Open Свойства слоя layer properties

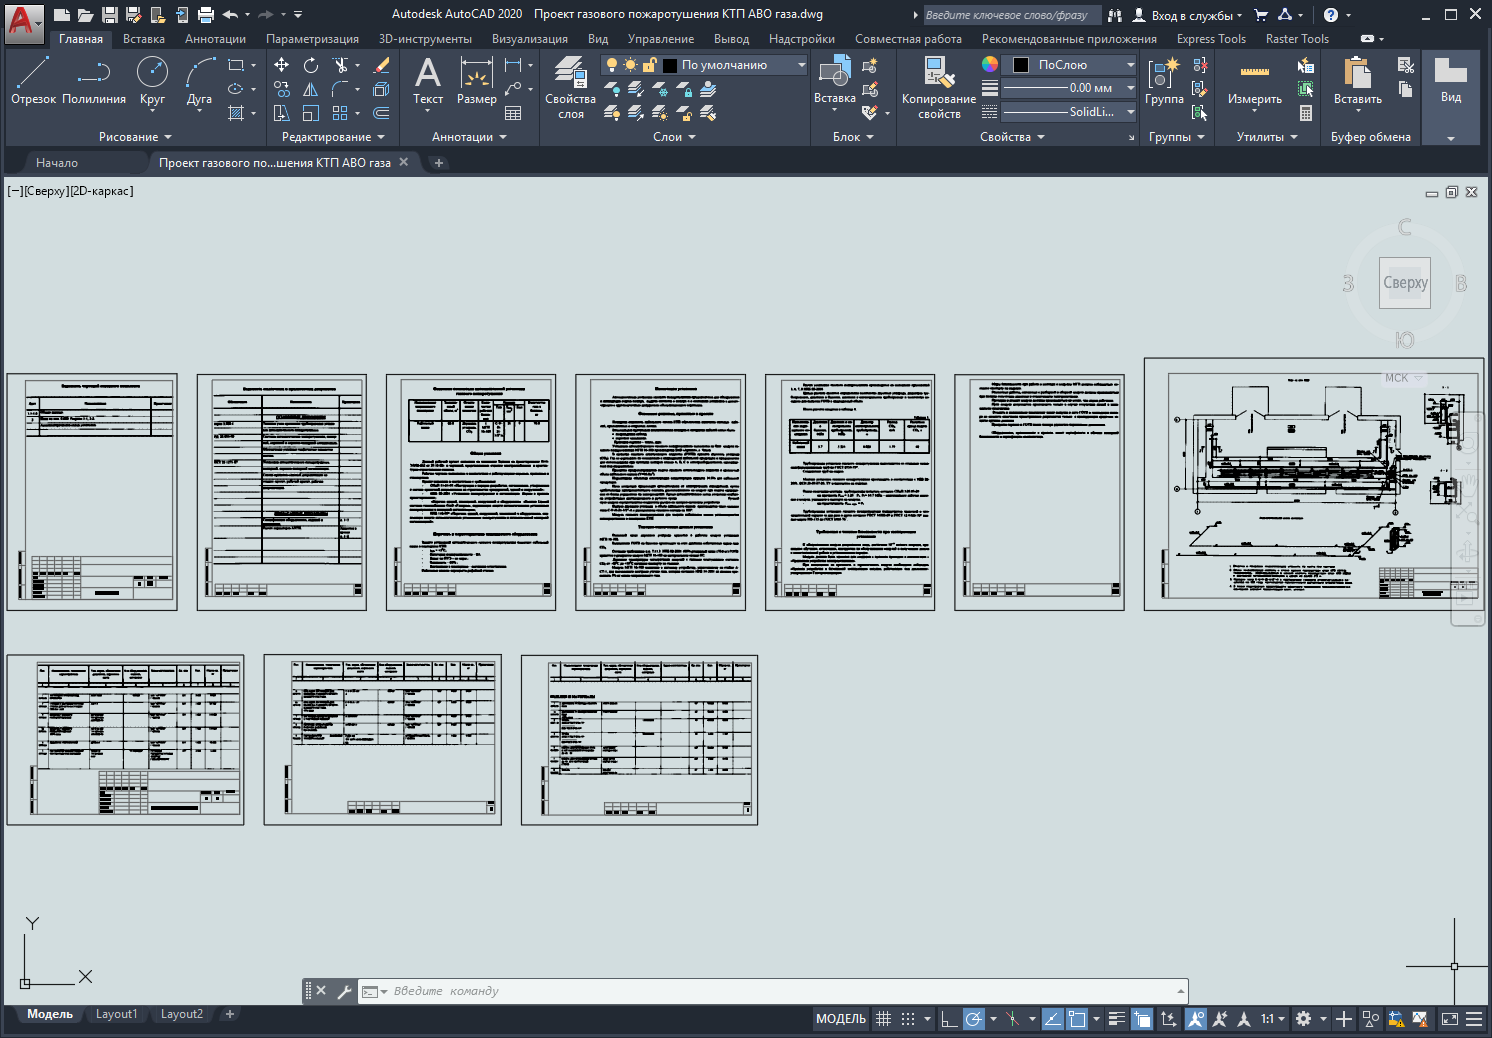(570, 87)
